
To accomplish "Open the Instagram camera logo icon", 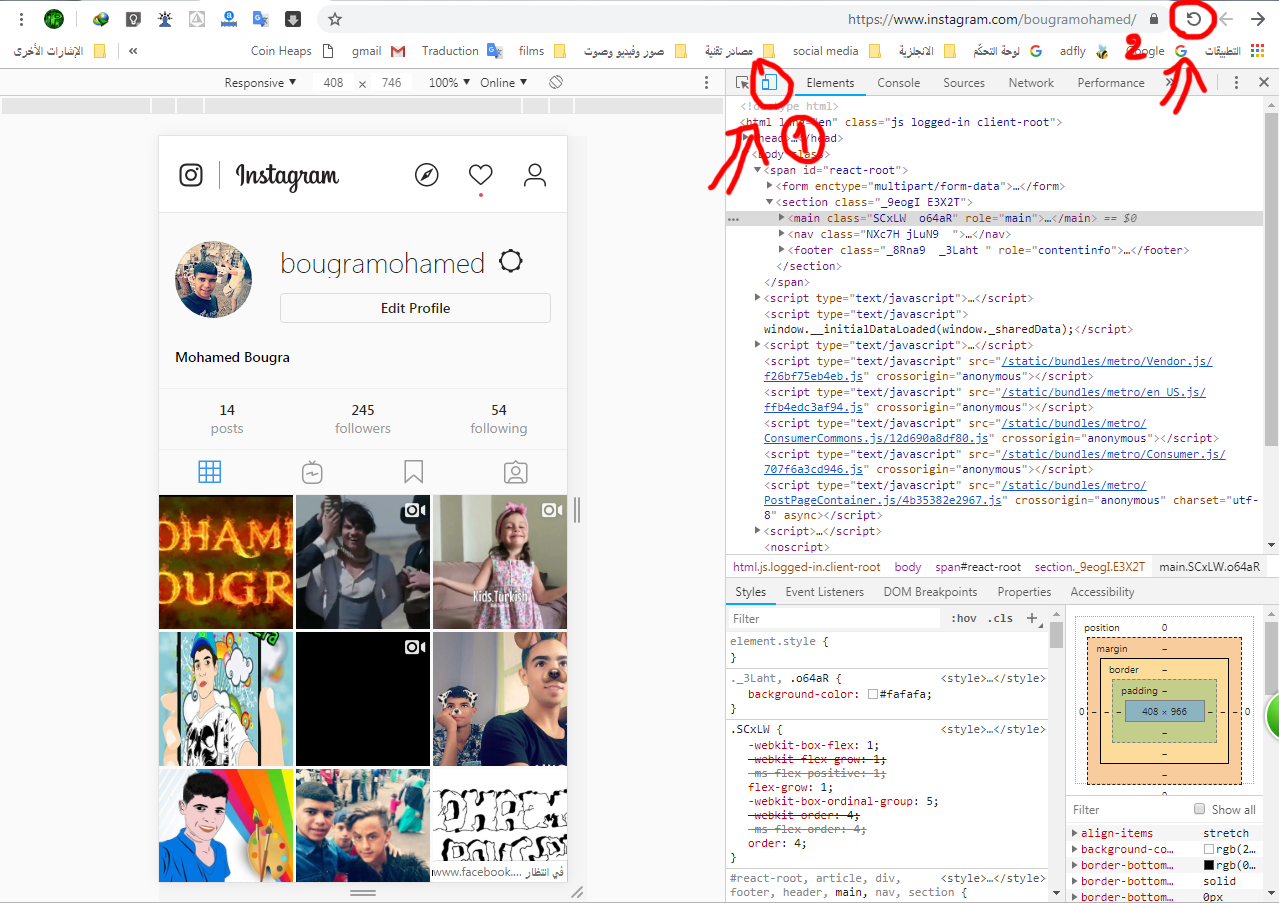I will 191,175.
